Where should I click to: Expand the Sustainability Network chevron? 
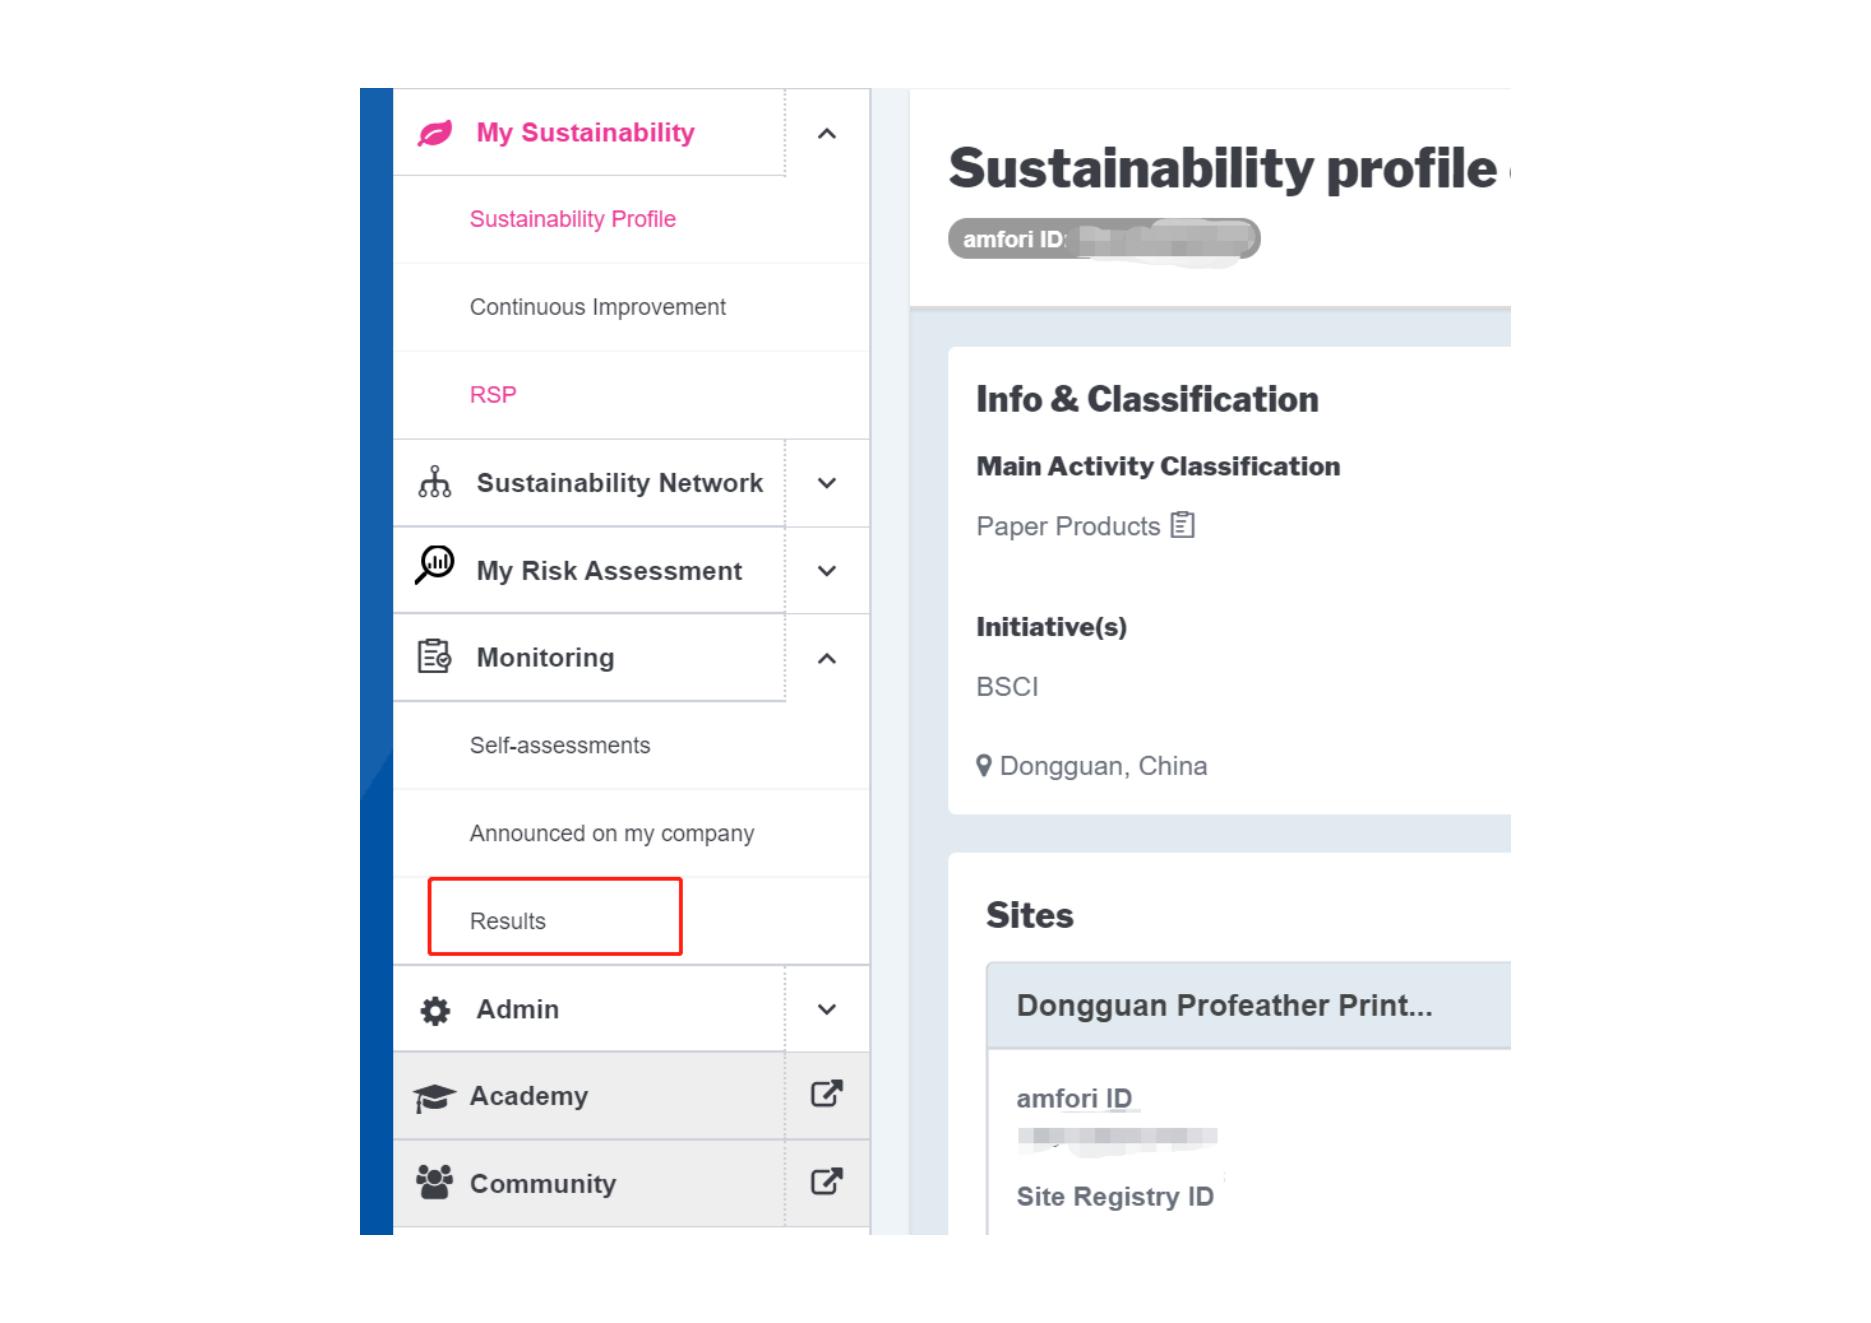[827, 483]
